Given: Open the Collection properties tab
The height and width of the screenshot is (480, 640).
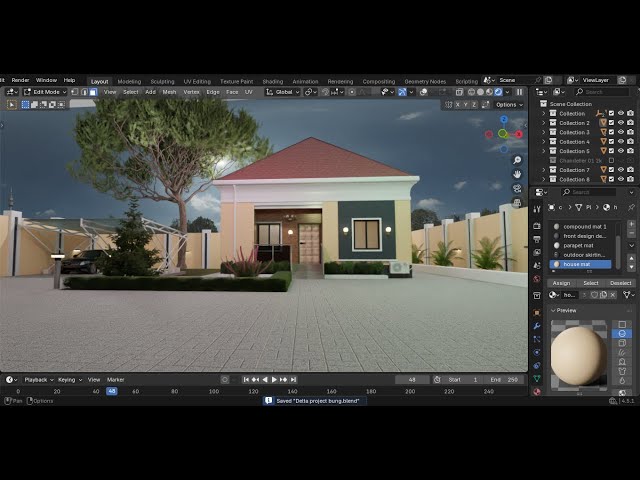Looking at the screenshot, I should (x=537, y=295).
